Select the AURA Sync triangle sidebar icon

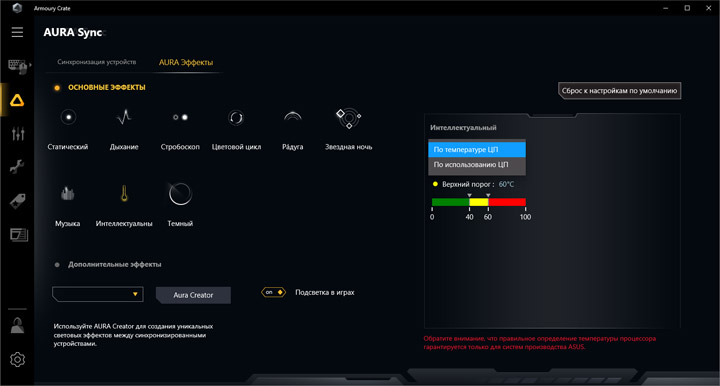(x=17, y=100)
